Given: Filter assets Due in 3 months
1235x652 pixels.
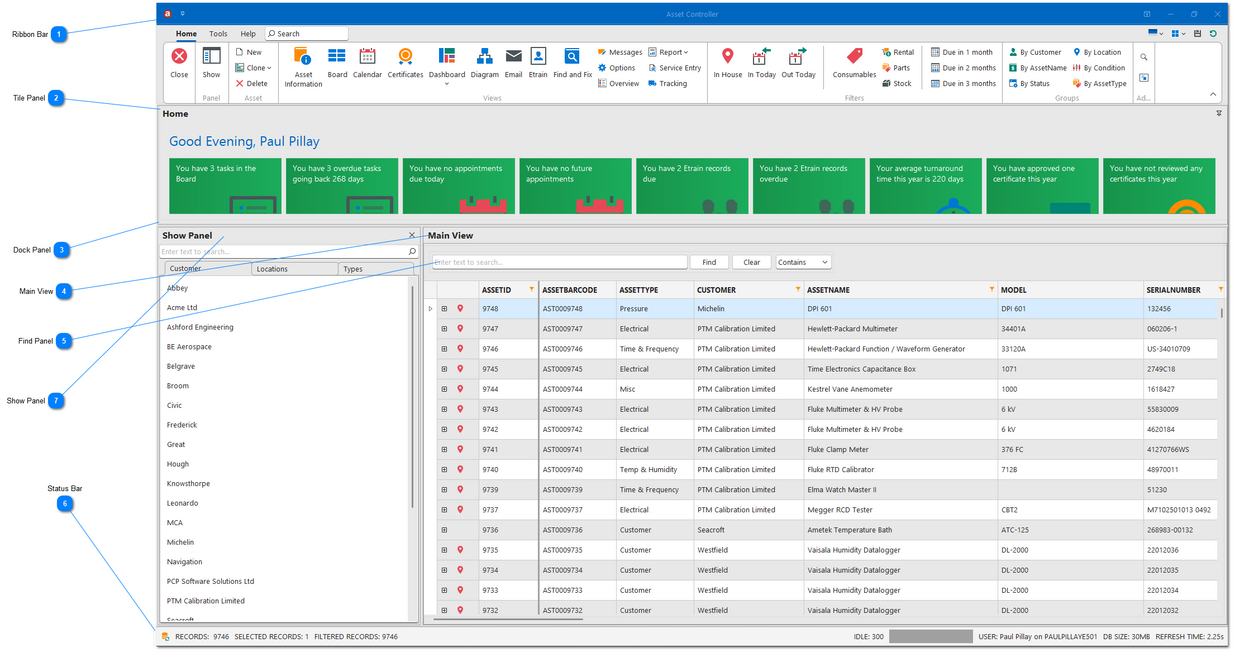Looking at the screenshot, I should [963, 84].
